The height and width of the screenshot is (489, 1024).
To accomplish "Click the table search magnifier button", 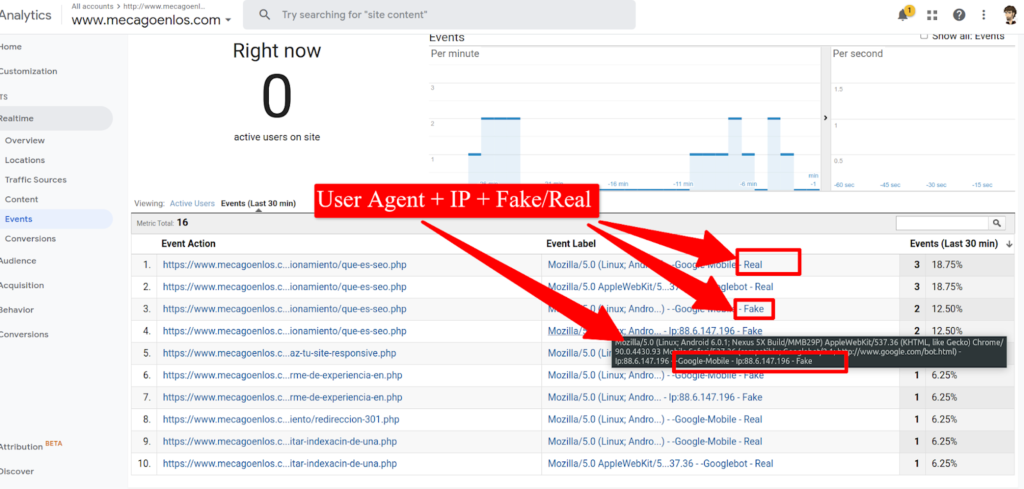I will 997,223.
